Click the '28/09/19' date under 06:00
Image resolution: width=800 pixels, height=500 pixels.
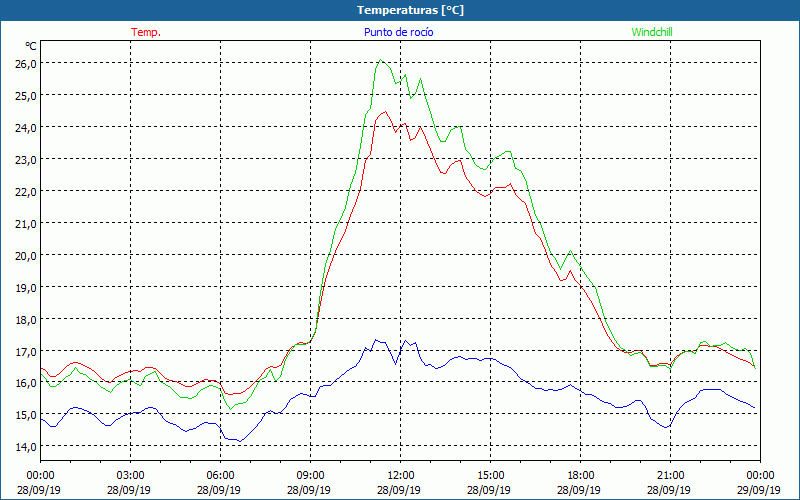(219, 490)
